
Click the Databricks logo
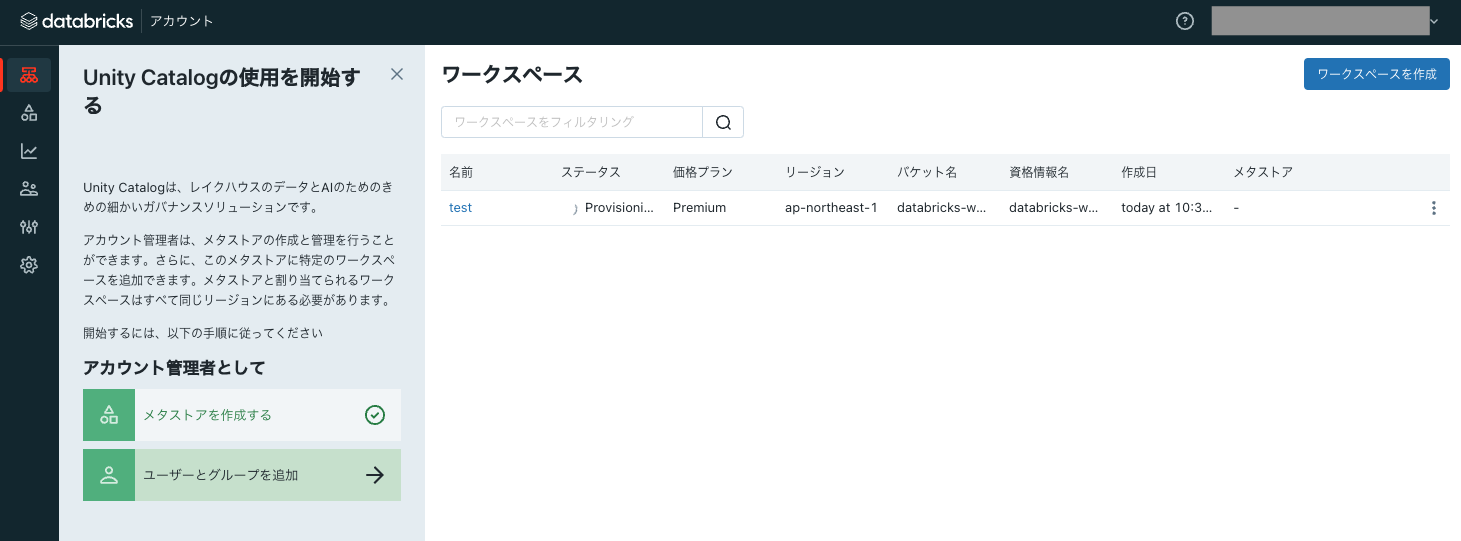tap(77, 21)
